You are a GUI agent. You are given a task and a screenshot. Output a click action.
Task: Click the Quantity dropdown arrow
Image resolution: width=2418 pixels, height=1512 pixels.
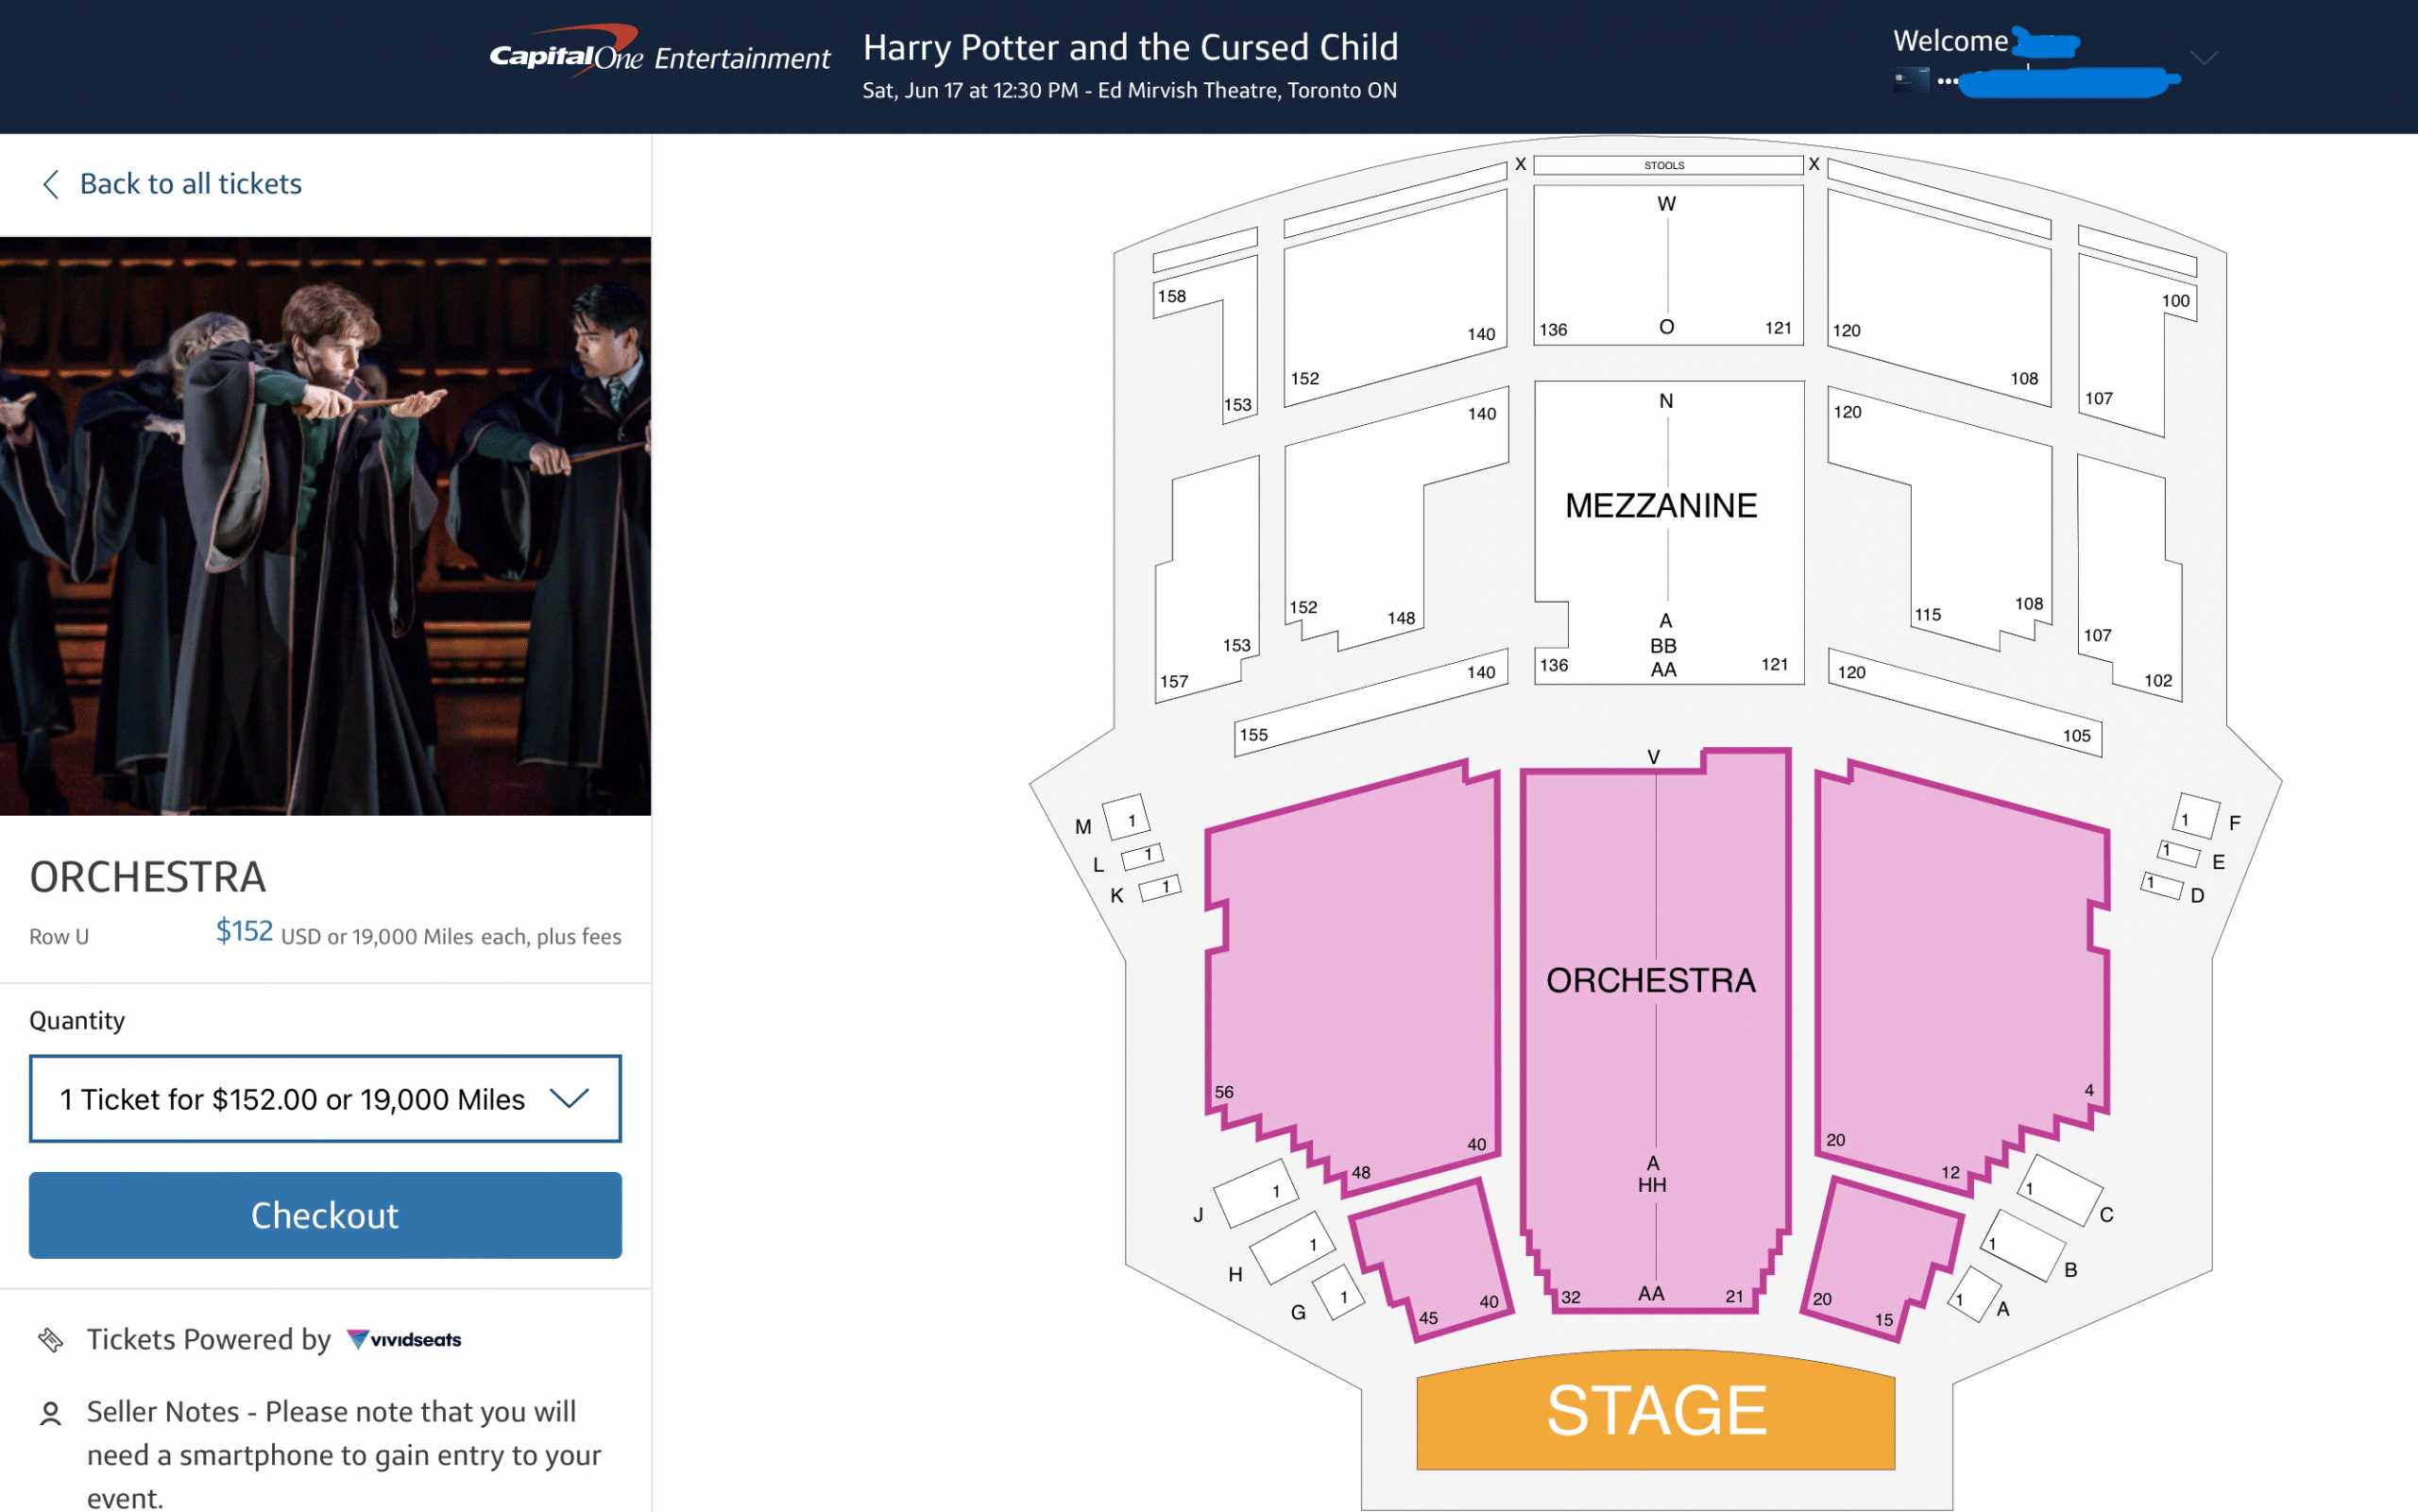point(569,1098)
